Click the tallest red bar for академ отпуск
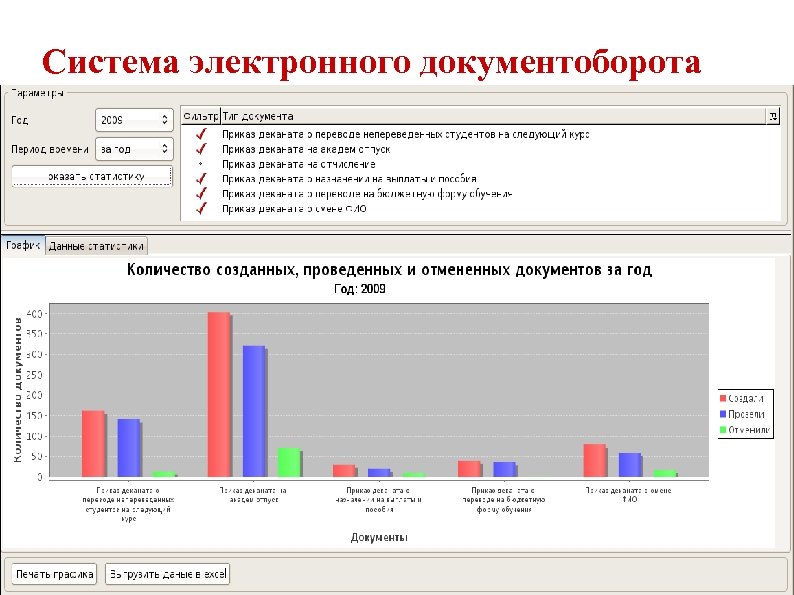The width and height of the screenshot is (794, 595). click(x=219, y=394)
